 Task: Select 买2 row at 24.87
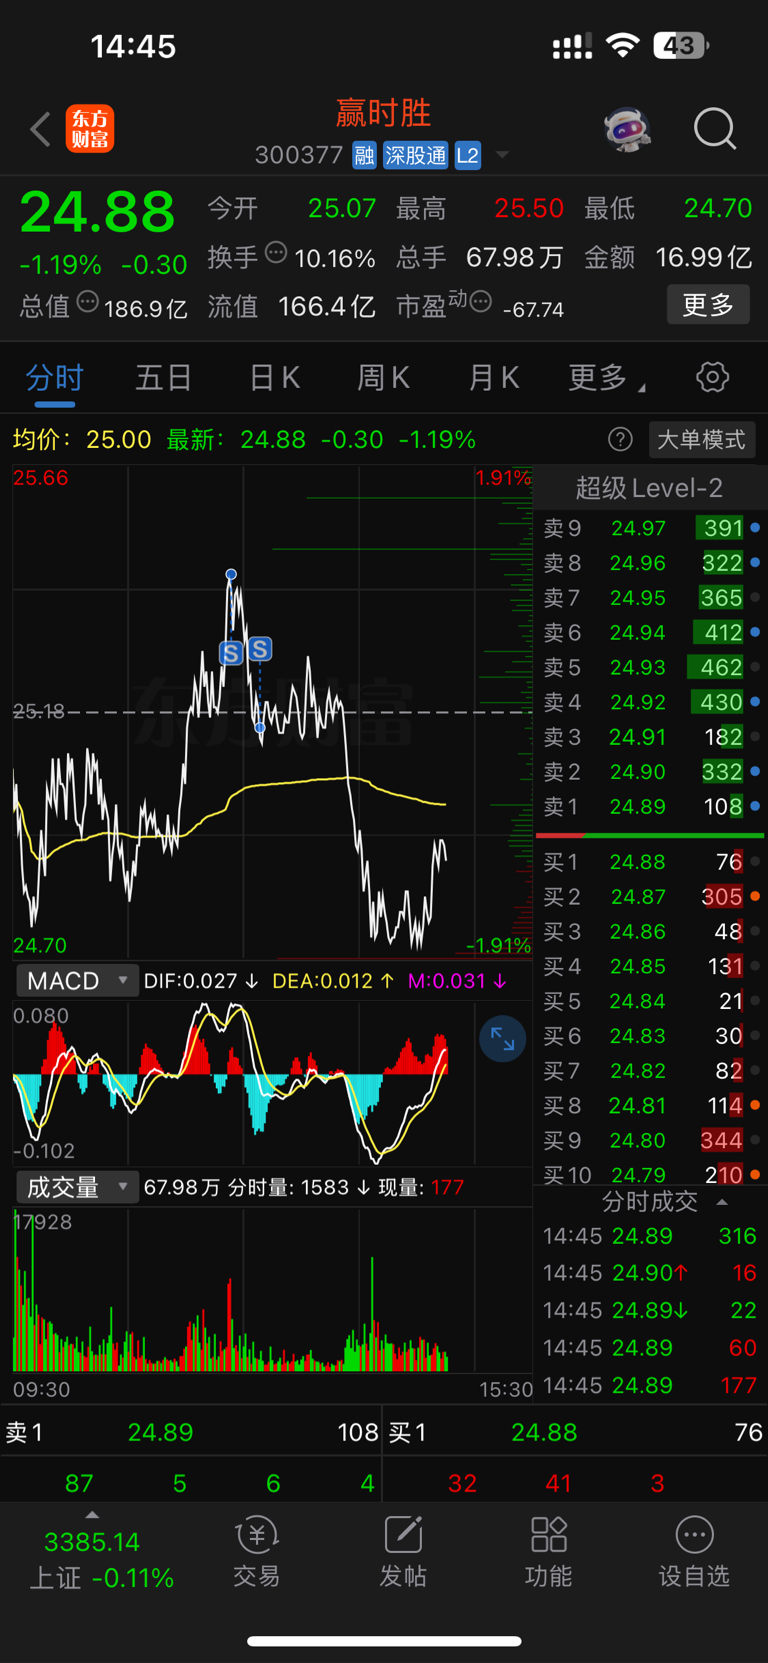(651, 897)
